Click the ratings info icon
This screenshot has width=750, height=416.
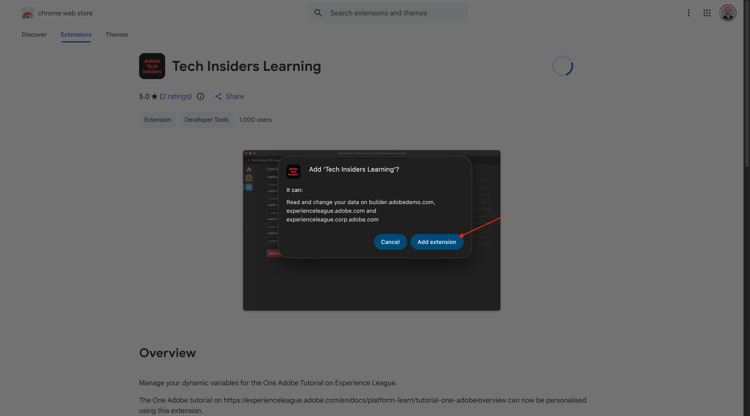[x=200, y=97]
